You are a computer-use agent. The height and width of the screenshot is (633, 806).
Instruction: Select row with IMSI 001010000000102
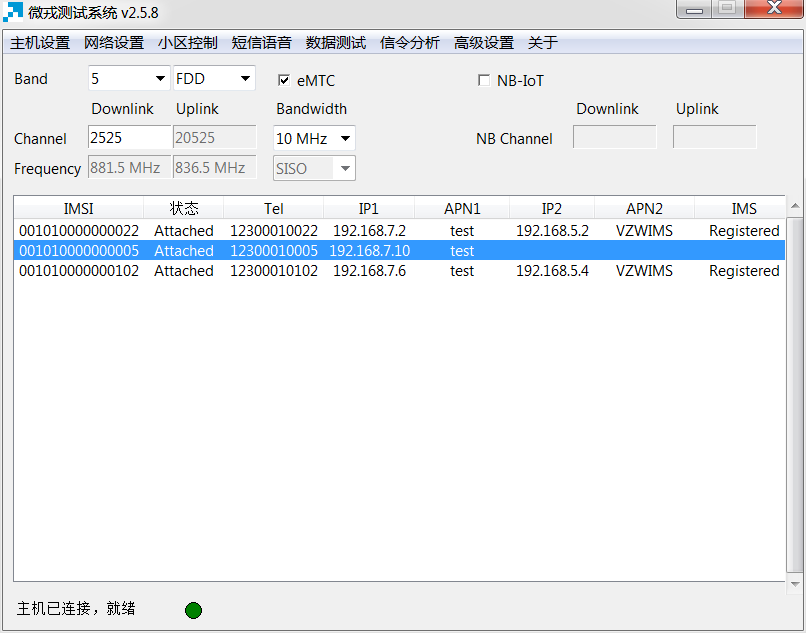[x=399, y=270]
